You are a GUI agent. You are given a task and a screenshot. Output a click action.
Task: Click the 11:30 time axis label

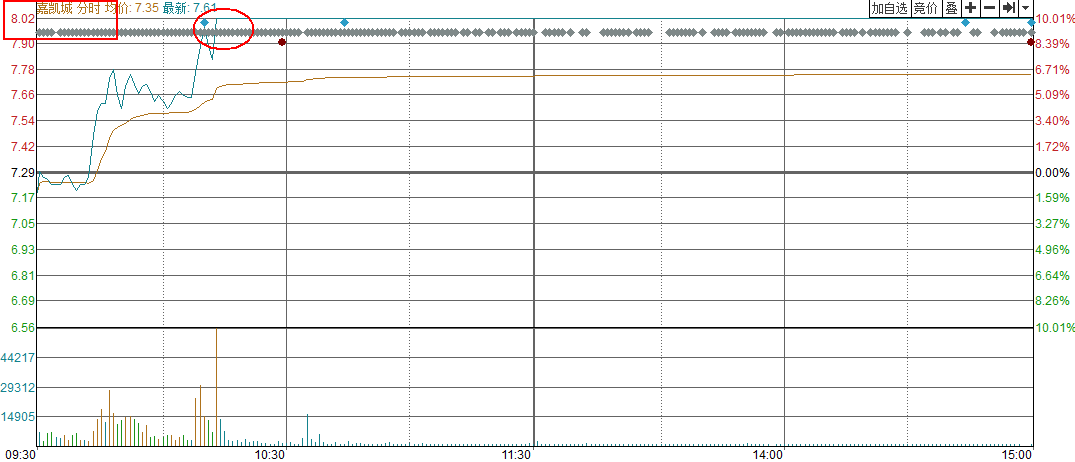click(516, 454)
